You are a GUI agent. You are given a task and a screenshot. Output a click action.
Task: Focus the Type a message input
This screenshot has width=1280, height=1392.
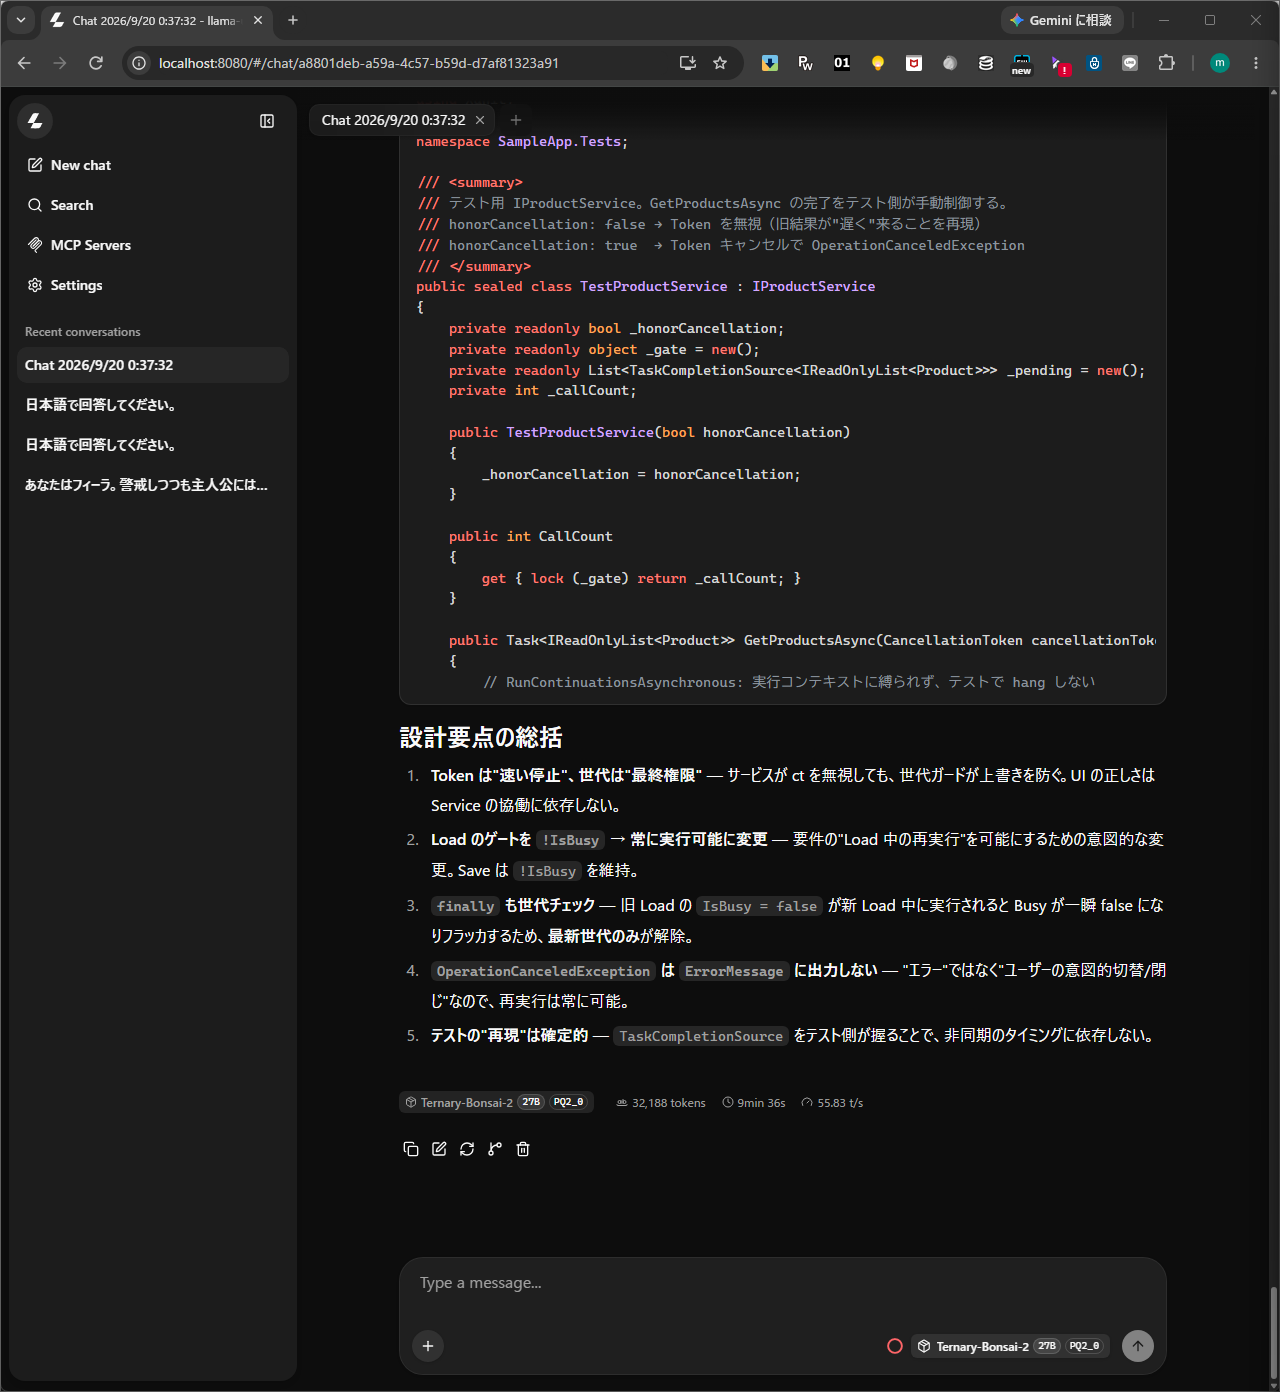(x=782, y=1283)
